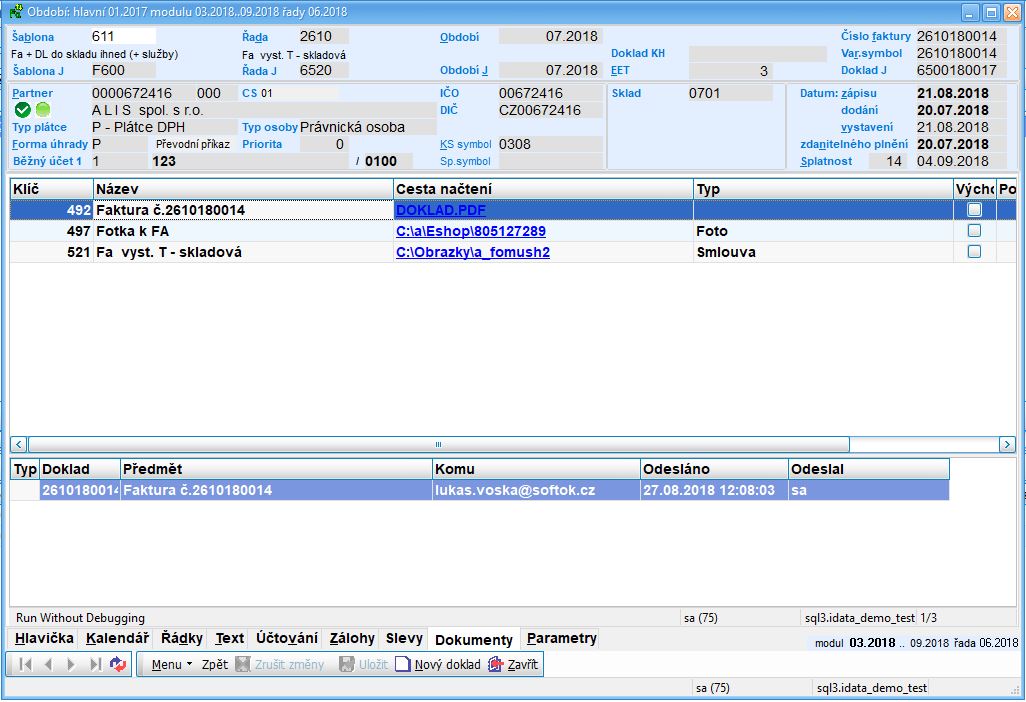Click the sent timestamp 27.08.2018 12:08:03 cell
This screenshot has height=702, width=1026.
(714, 490)
